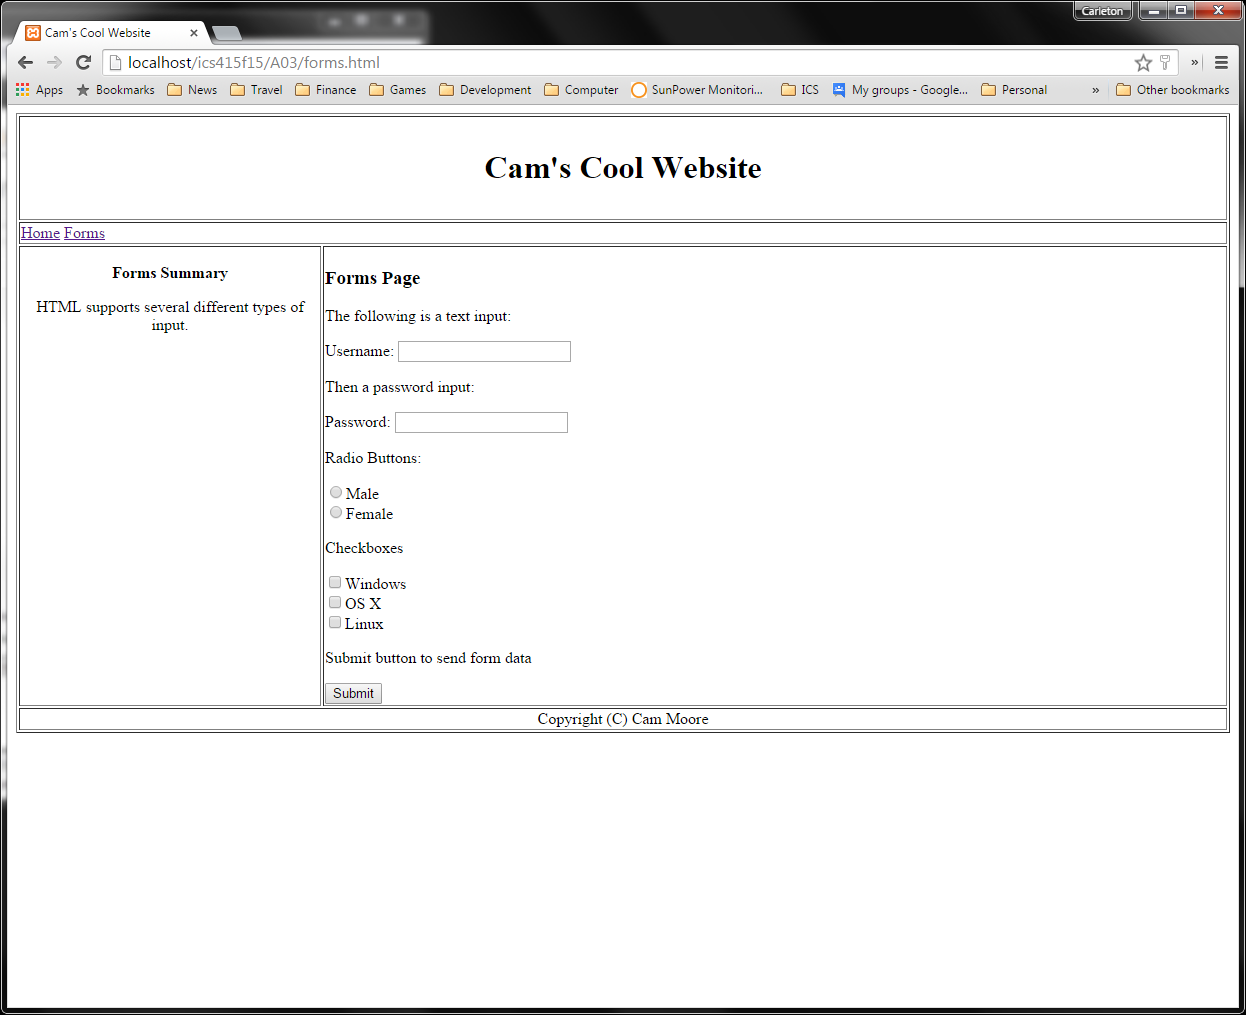This screenshot has width=1246, height=1015.
Task: Click the page refresh icon
Action: click(83, 62)
